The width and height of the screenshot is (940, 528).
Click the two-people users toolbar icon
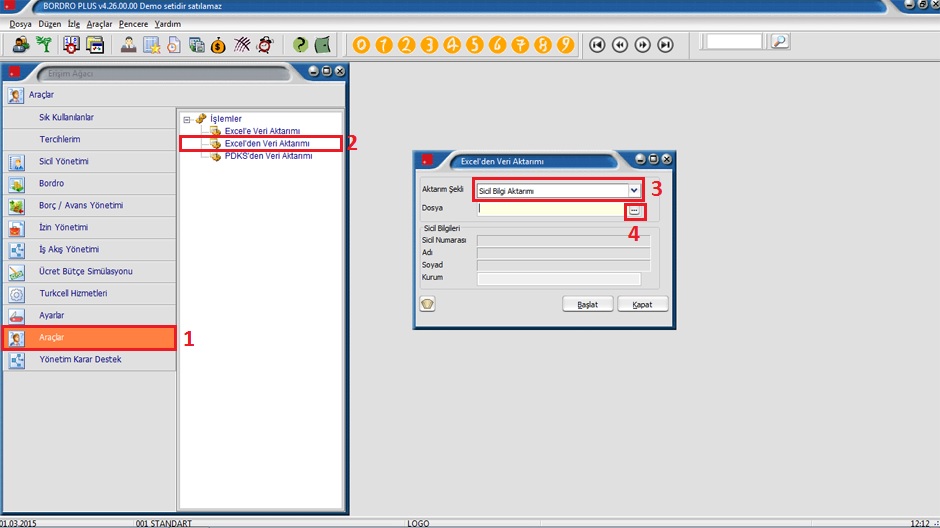coord(21,45)
